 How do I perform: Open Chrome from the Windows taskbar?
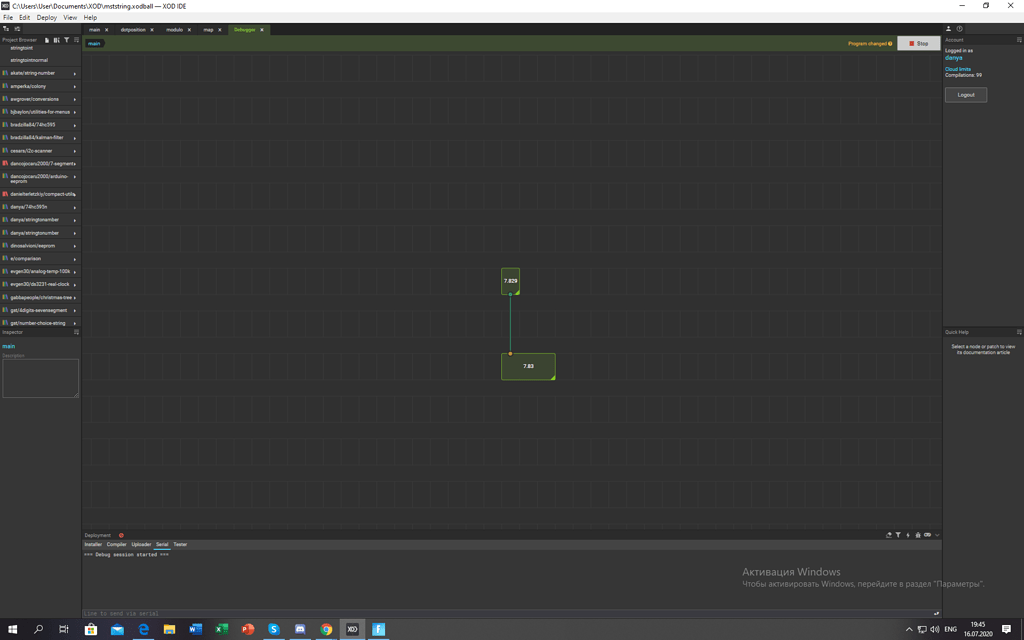coord(326,629)
